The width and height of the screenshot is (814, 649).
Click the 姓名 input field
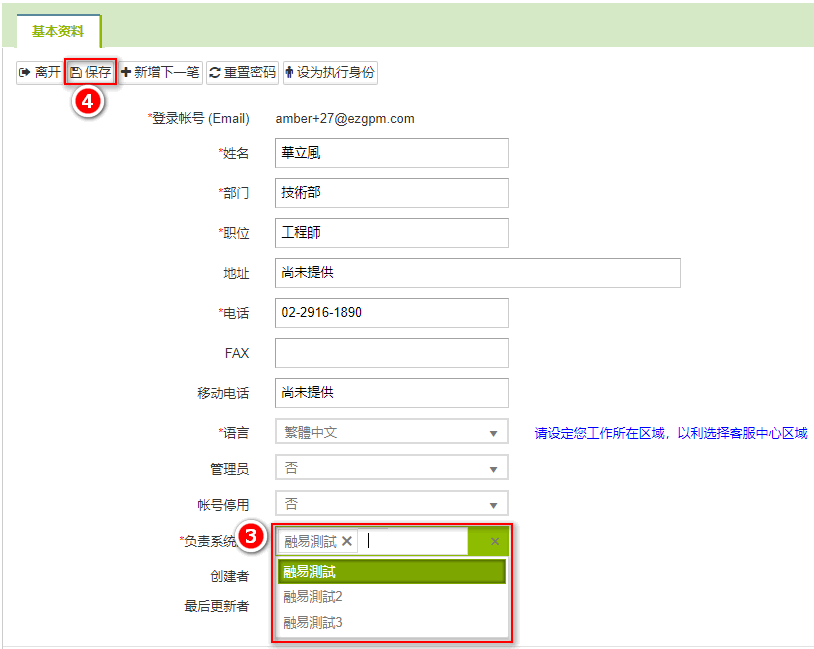[x=392, y=153]
